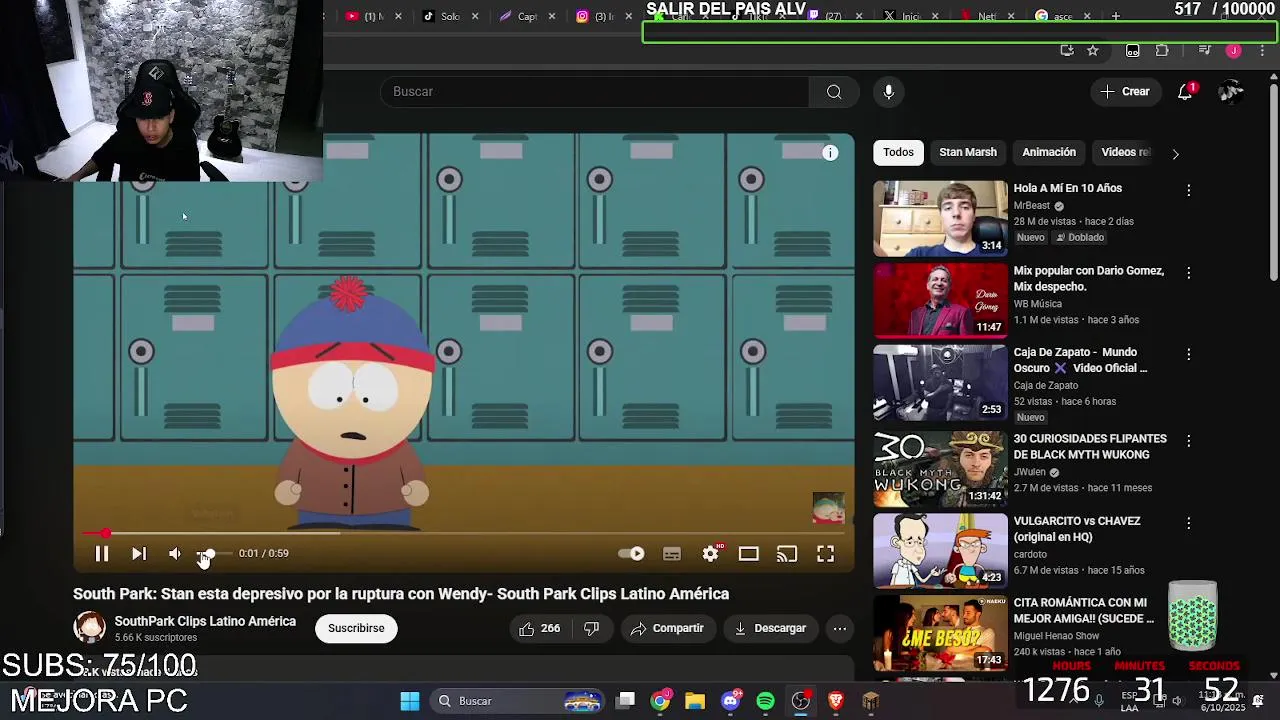The image size is (1280, 720).
Task: Open more actions ellipsis below video
Action: (x=840, y=628)
